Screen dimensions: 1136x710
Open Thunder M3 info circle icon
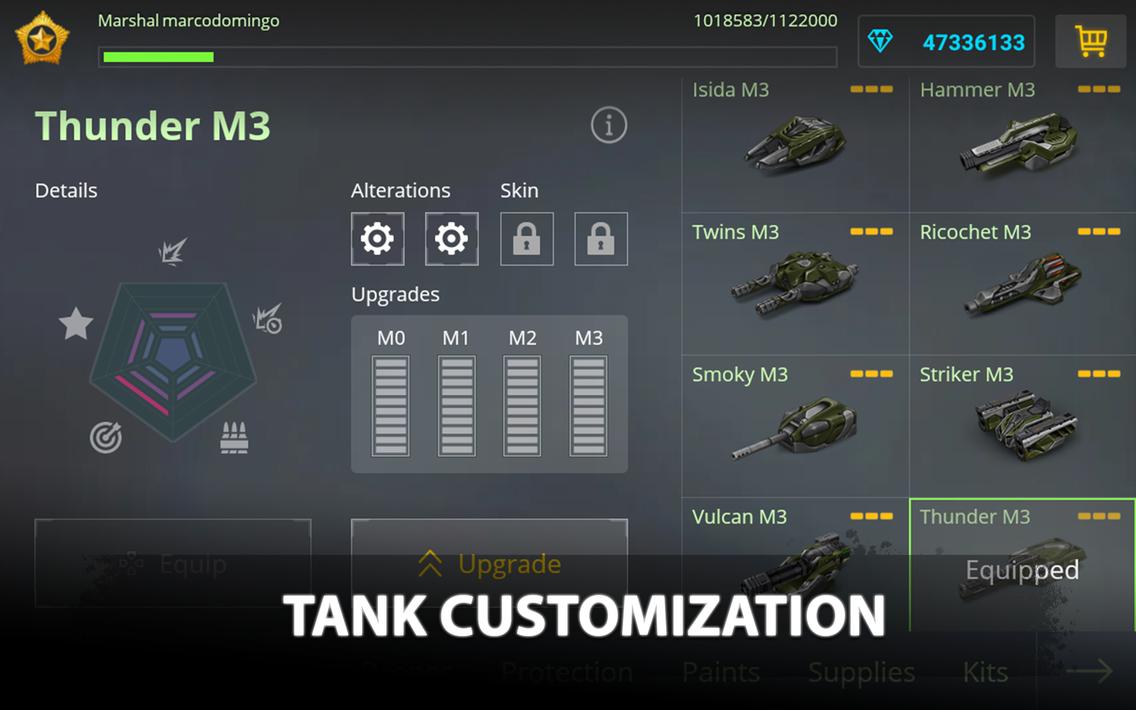coord(609,125)
